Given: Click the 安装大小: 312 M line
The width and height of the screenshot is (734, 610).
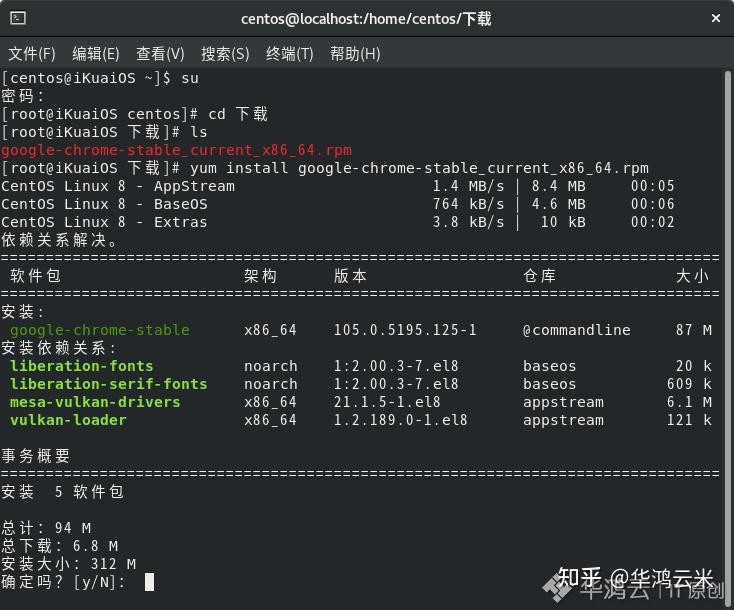Looking at the screenshot, I should 68,564.
